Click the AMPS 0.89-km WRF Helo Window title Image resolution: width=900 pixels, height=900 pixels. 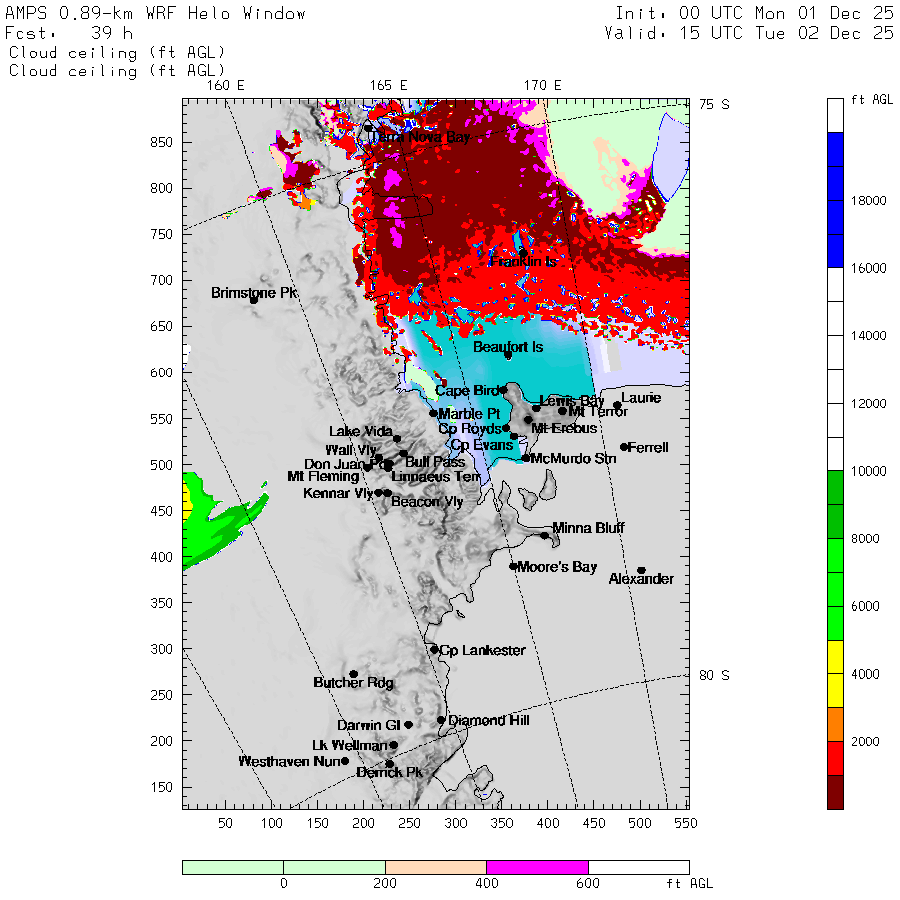[156, 14]
